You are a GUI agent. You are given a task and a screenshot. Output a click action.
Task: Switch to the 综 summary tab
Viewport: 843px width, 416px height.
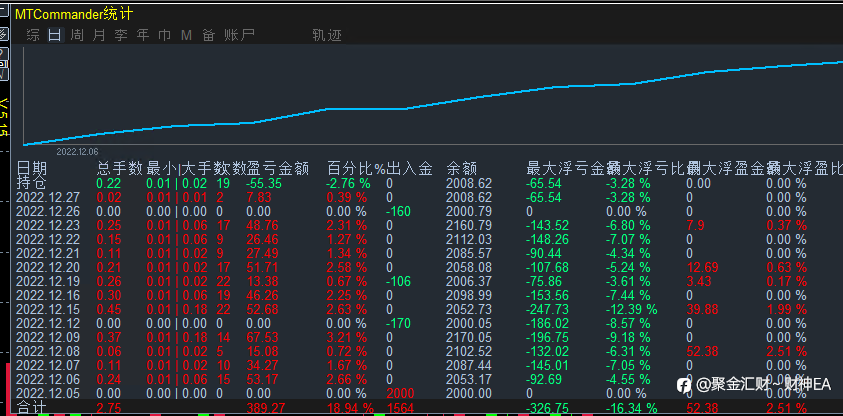click(33, 35)
